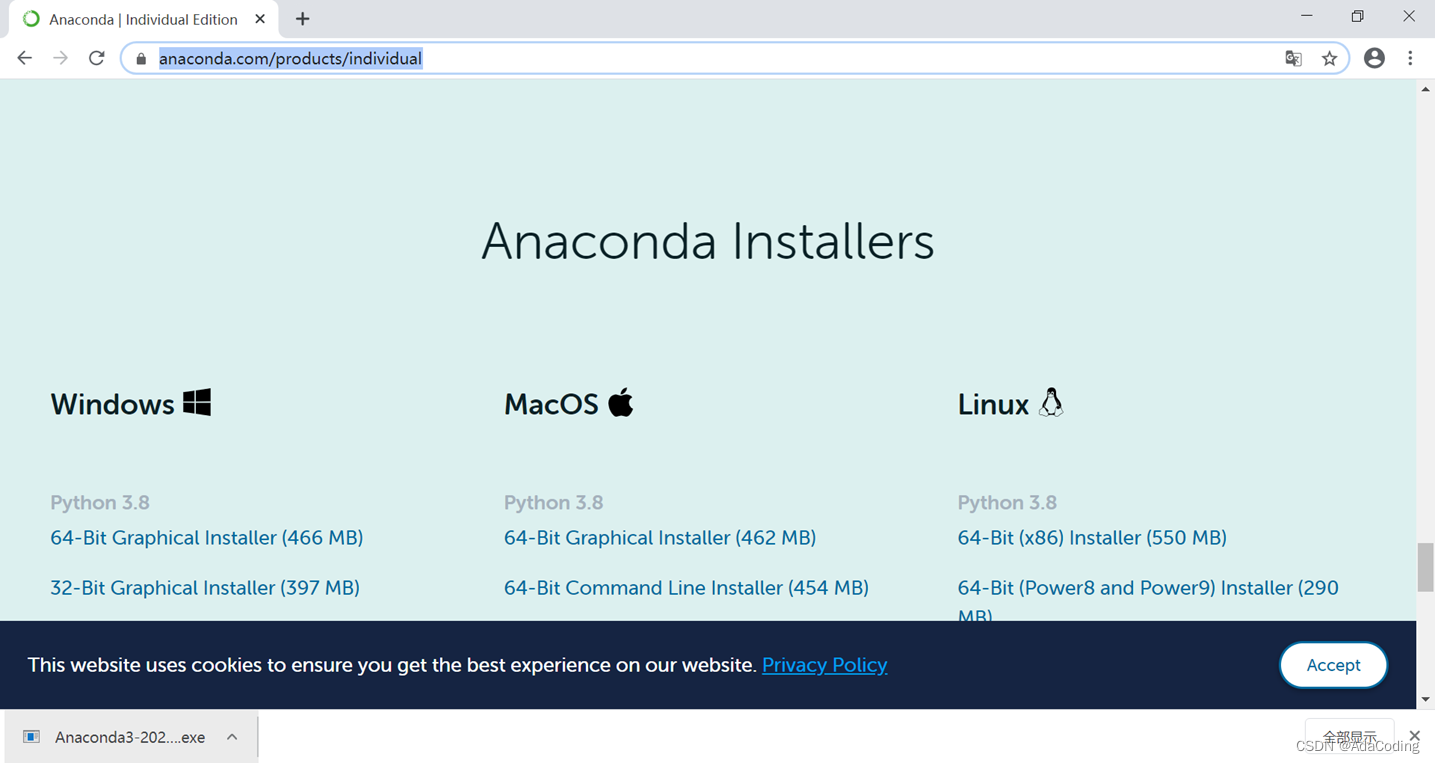1435x763 pixels.
Task: Click the Windows heading text
Action: (x=112, y=404)
